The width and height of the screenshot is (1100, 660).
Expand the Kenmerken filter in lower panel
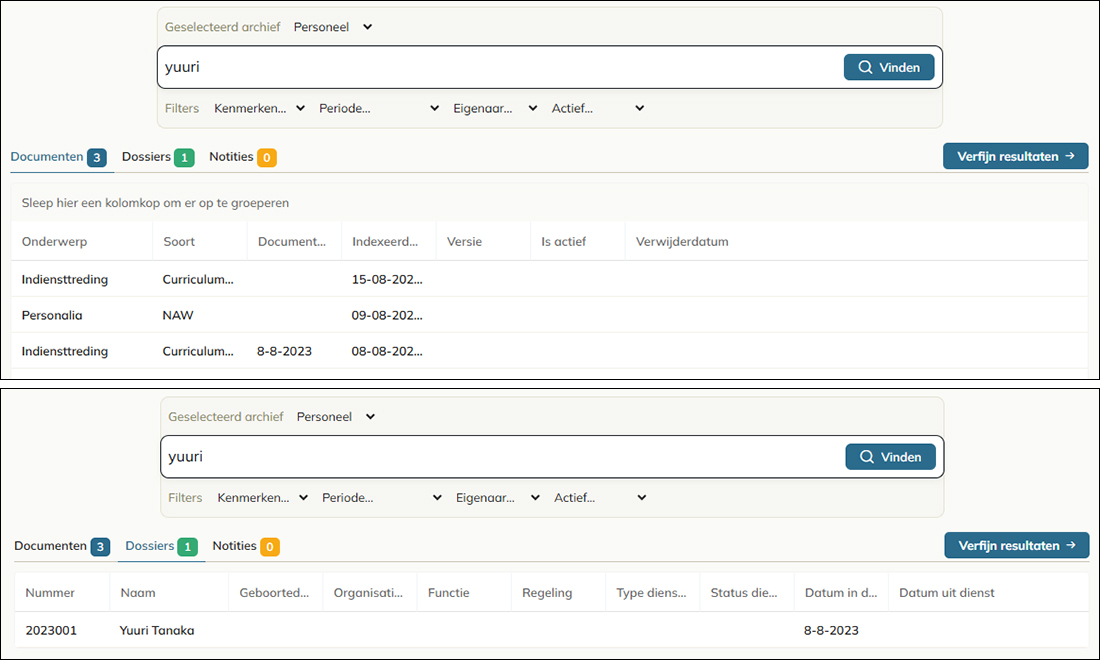262,497
